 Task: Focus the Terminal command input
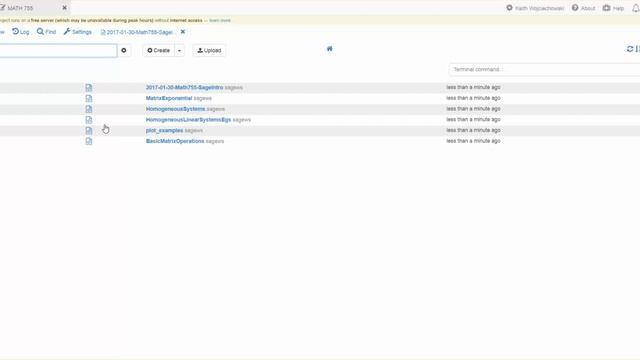(x=544, y=69)
